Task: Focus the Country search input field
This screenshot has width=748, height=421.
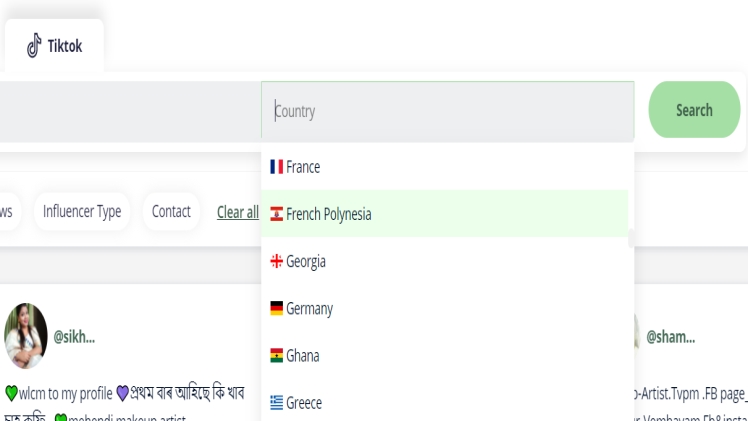Action: 447,111
